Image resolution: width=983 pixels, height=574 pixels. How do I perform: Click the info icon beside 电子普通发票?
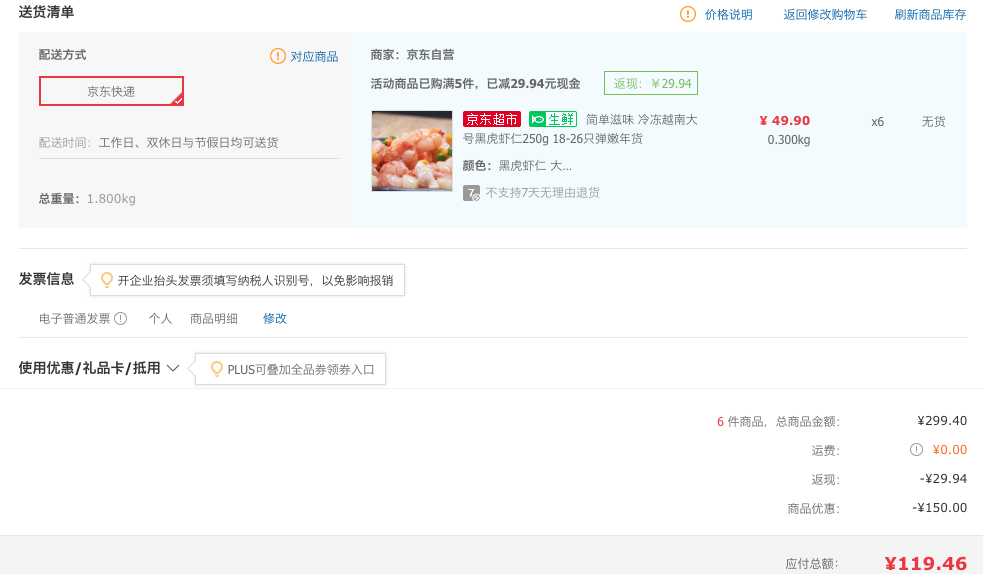coord(120,318)
